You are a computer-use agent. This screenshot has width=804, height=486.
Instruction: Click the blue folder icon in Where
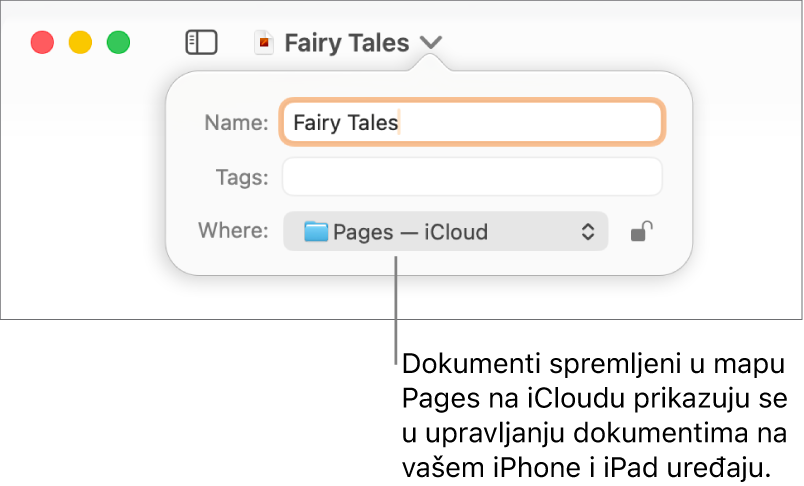pyautogui.click(x=316, y=231)
